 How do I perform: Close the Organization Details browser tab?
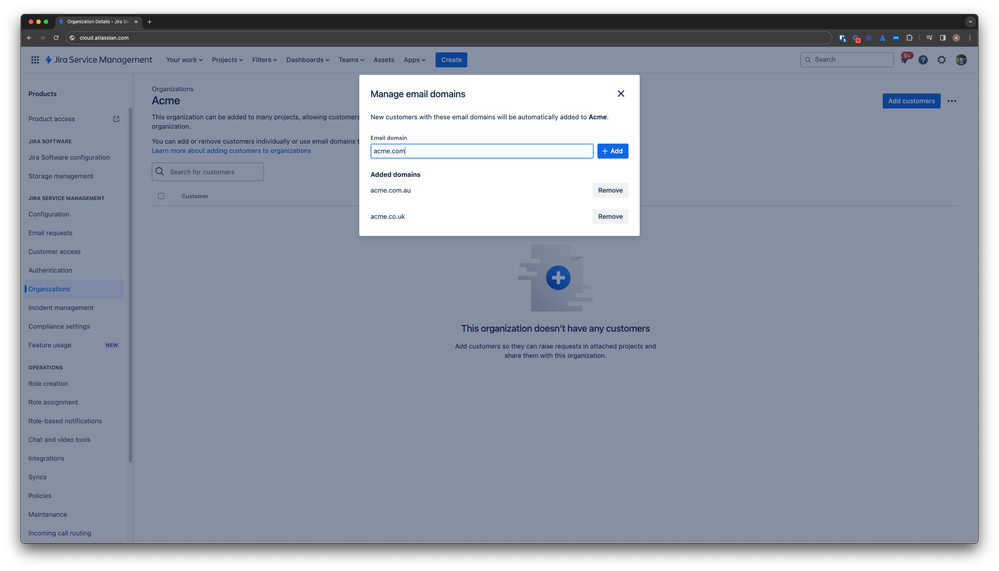coord(136,22)
